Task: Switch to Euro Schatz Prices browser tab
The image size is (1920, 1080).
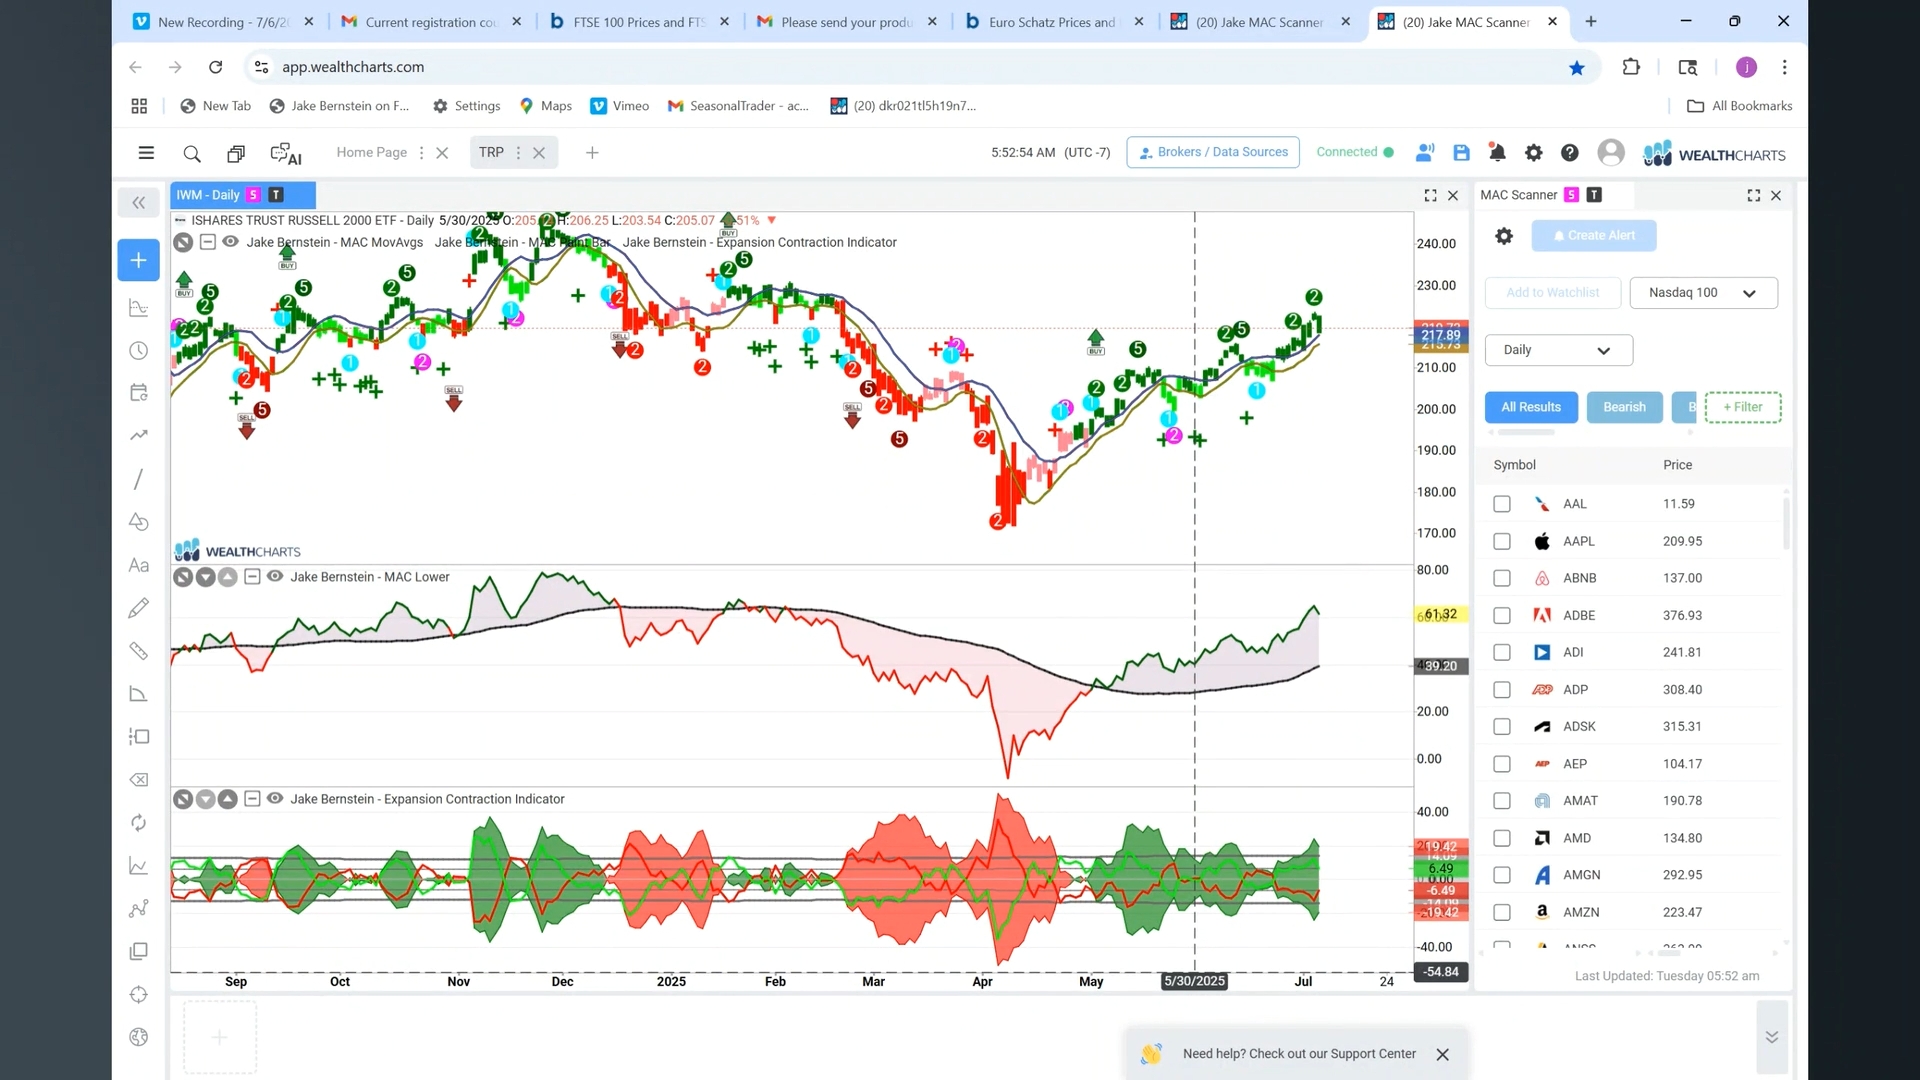Action: click(1052, 22)
